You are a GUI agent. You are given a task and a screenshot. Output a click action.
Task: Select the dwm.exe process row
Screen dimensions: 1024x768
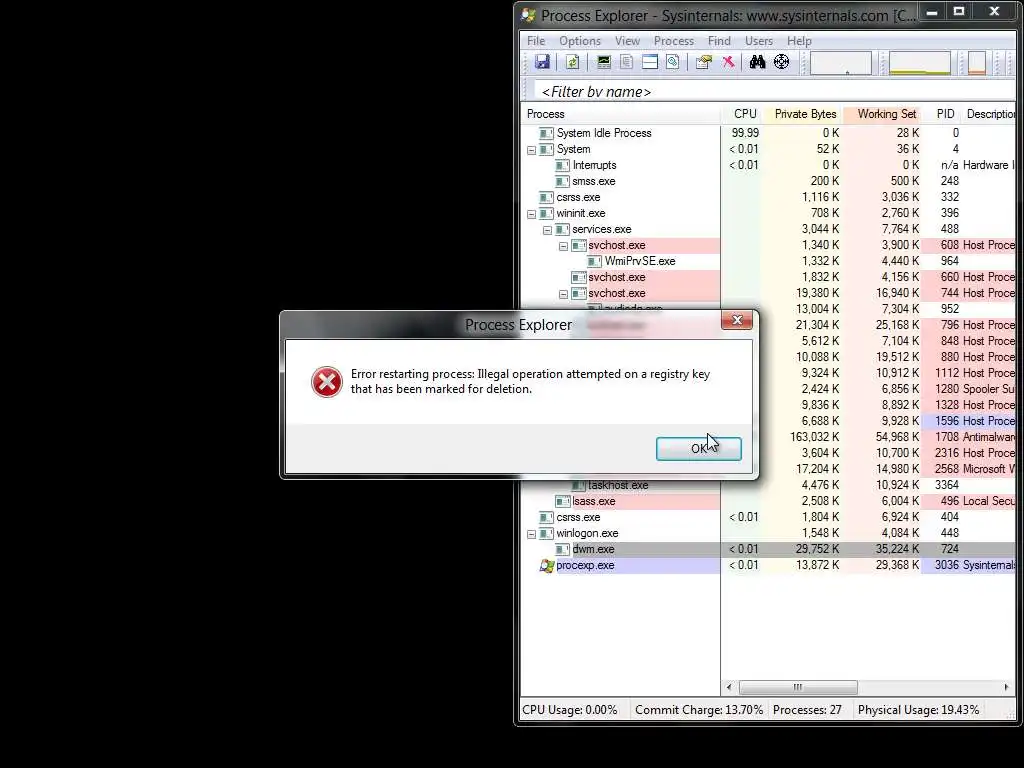pos(769,549)
